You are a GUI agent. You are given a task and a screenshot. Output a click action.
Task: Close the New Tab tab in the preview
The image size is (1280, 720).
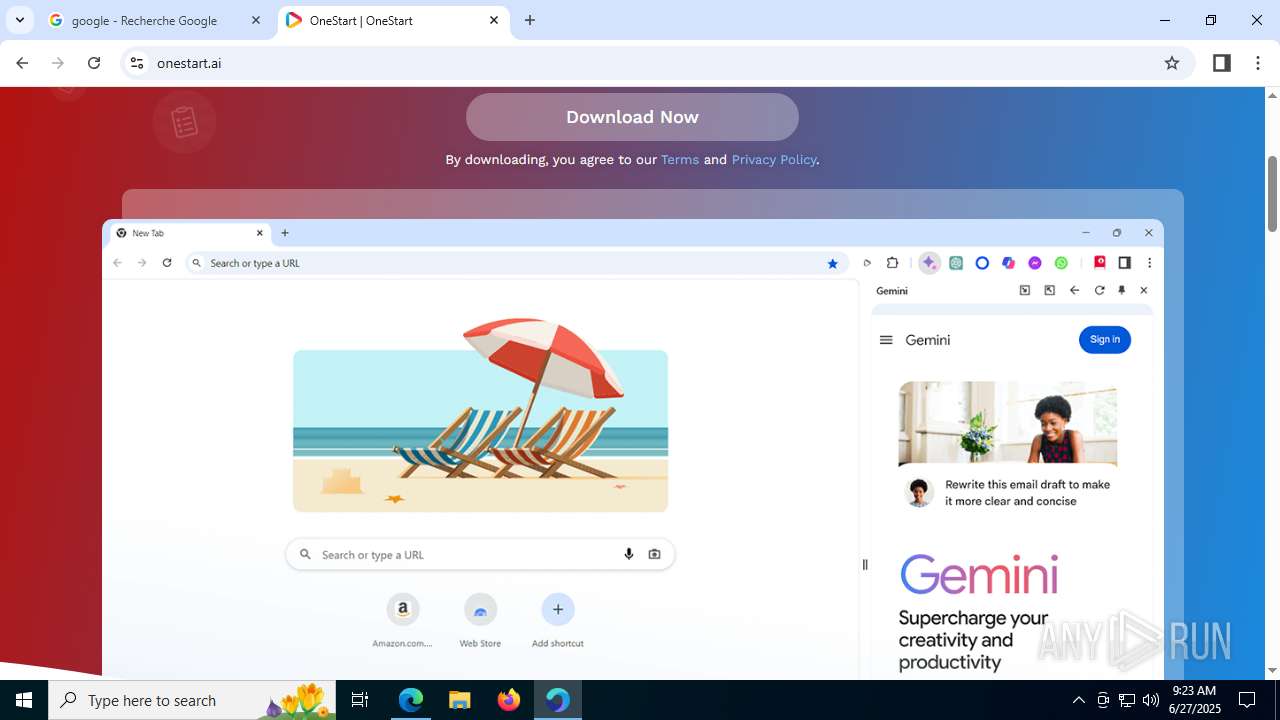coord(260,233)
